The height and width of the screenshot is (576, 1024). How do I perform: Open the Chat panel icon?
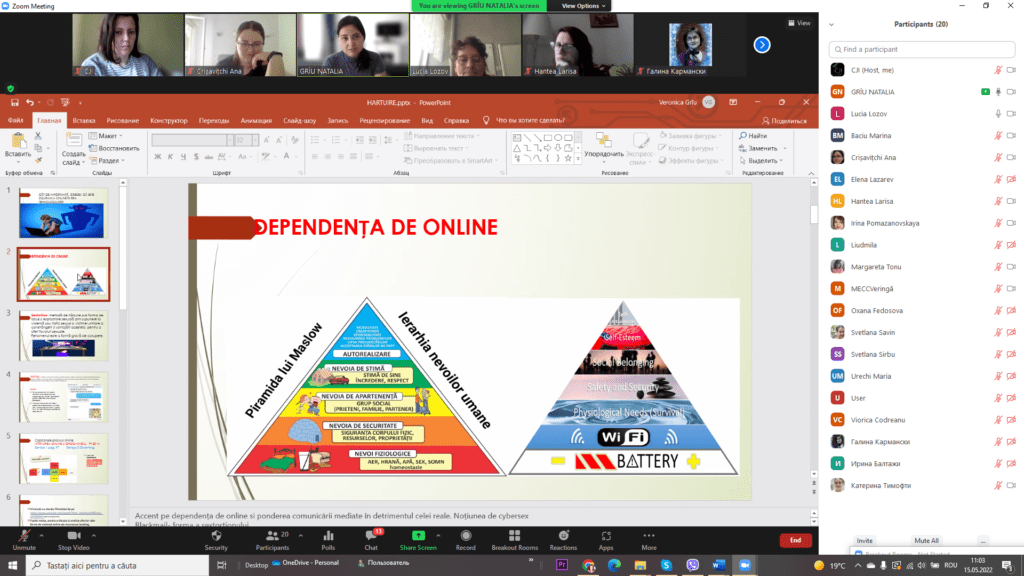click(x=371, y=536)
